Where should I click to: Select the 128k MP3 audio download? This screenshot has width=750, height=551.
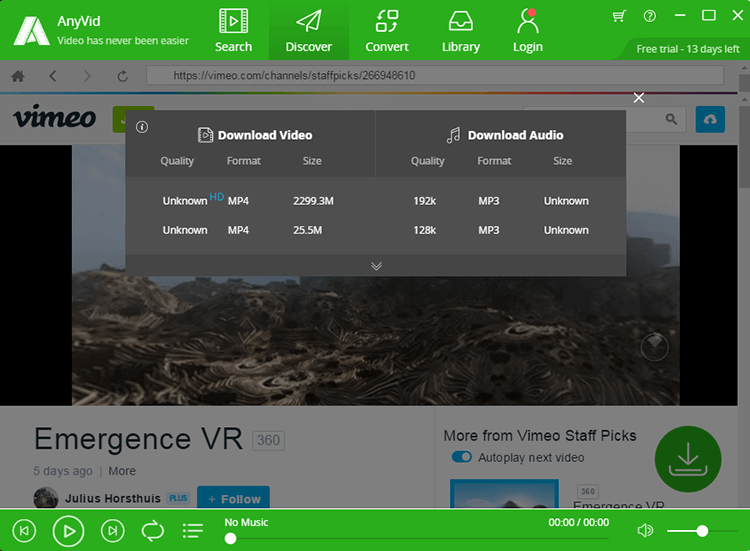[501, 230]
